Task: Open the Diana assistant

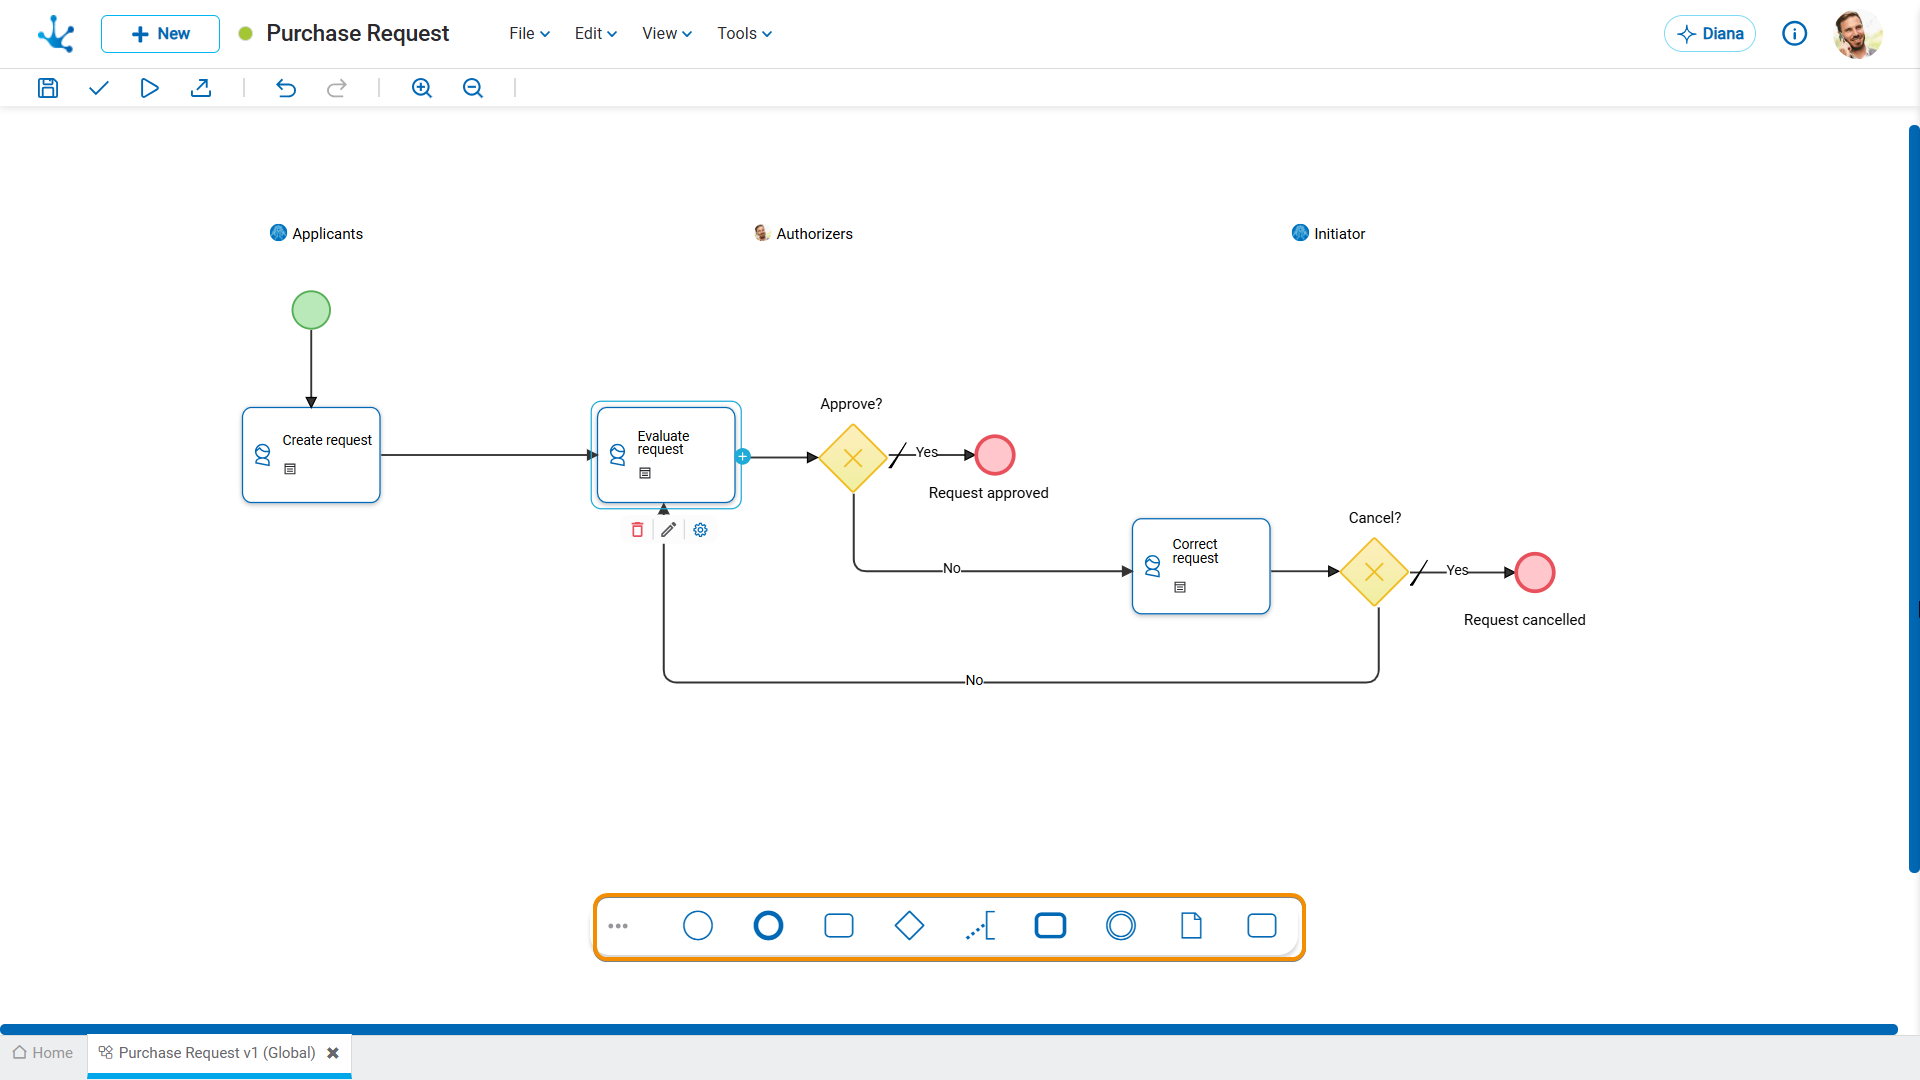Action: click(1710, 34)
